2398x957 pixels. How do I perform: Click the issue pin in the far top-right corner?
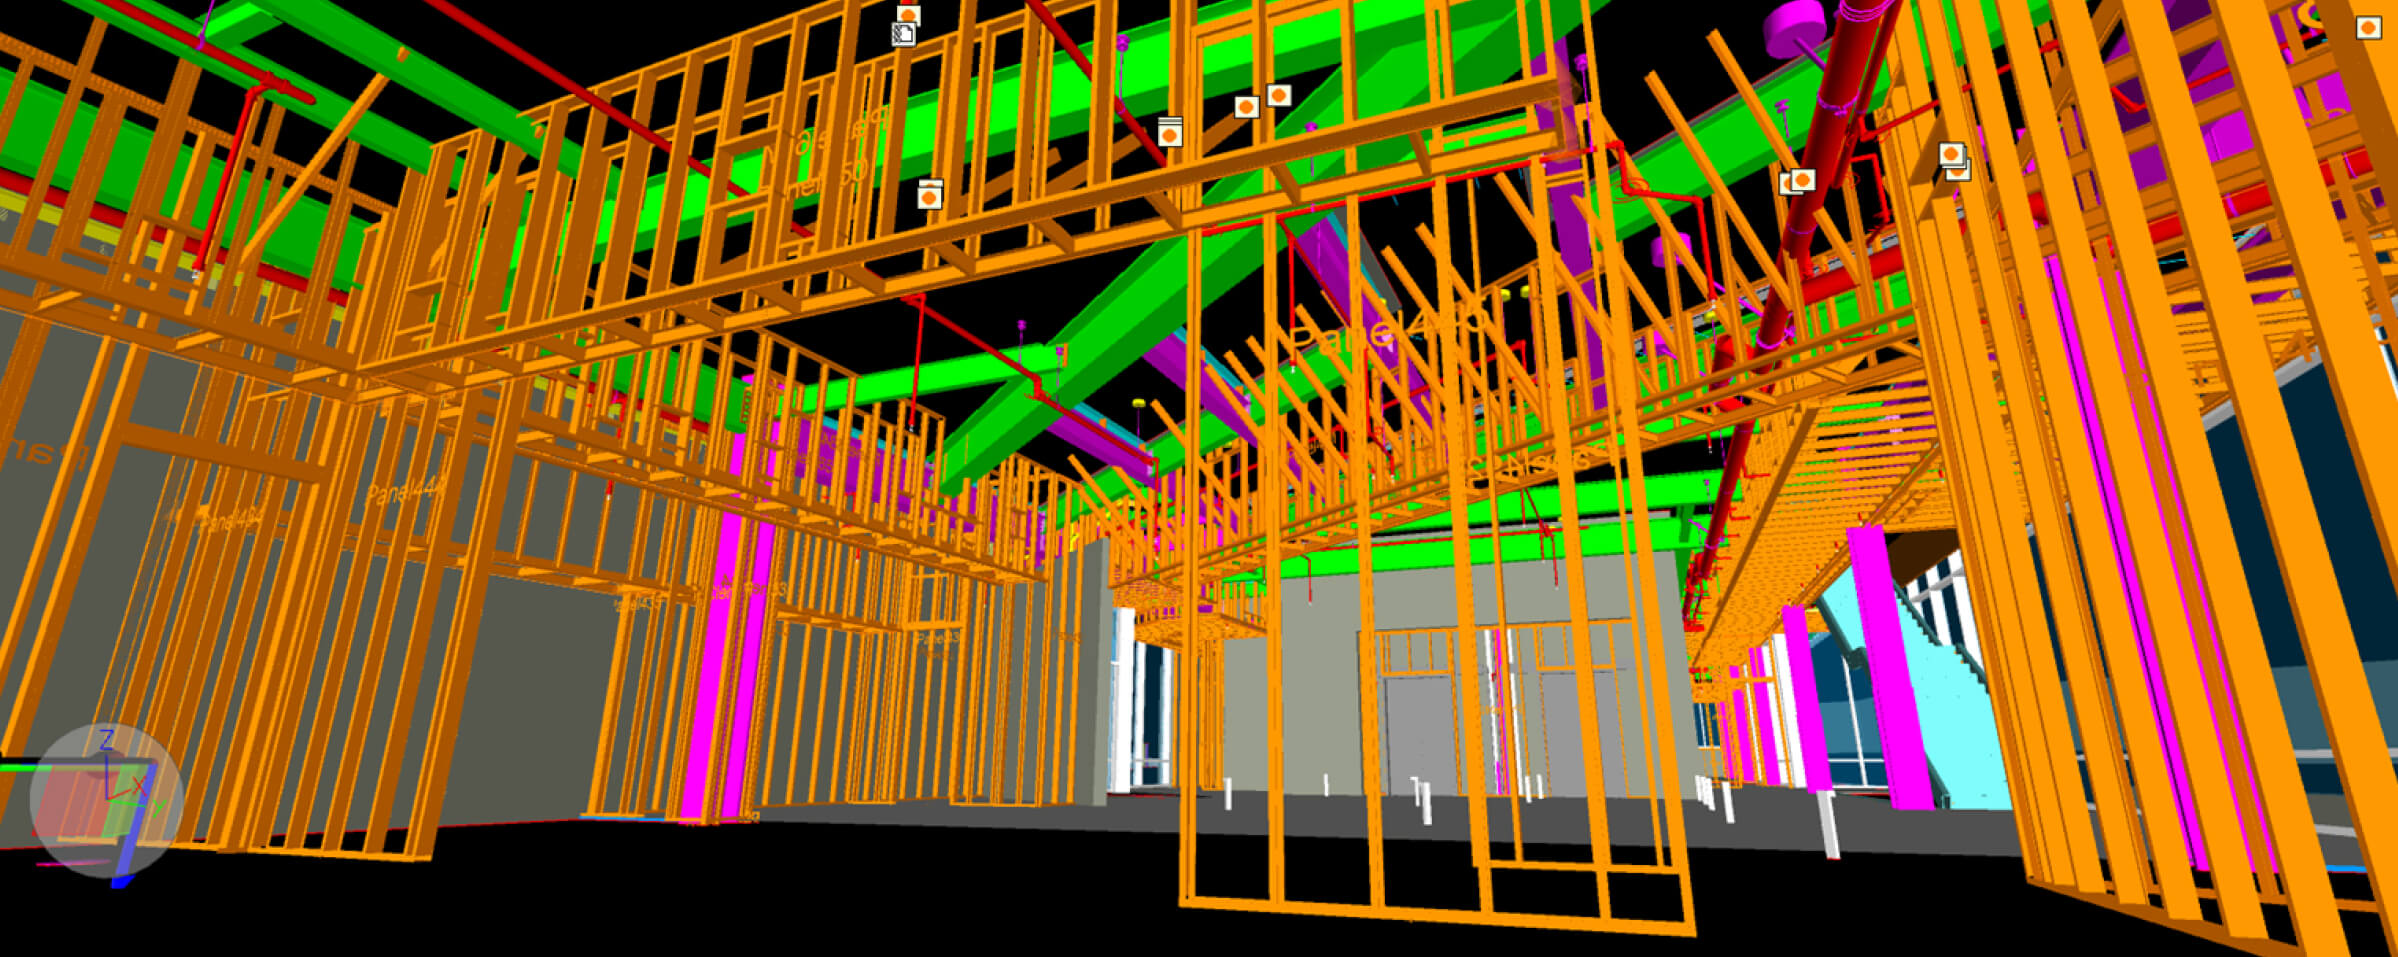2368,28
